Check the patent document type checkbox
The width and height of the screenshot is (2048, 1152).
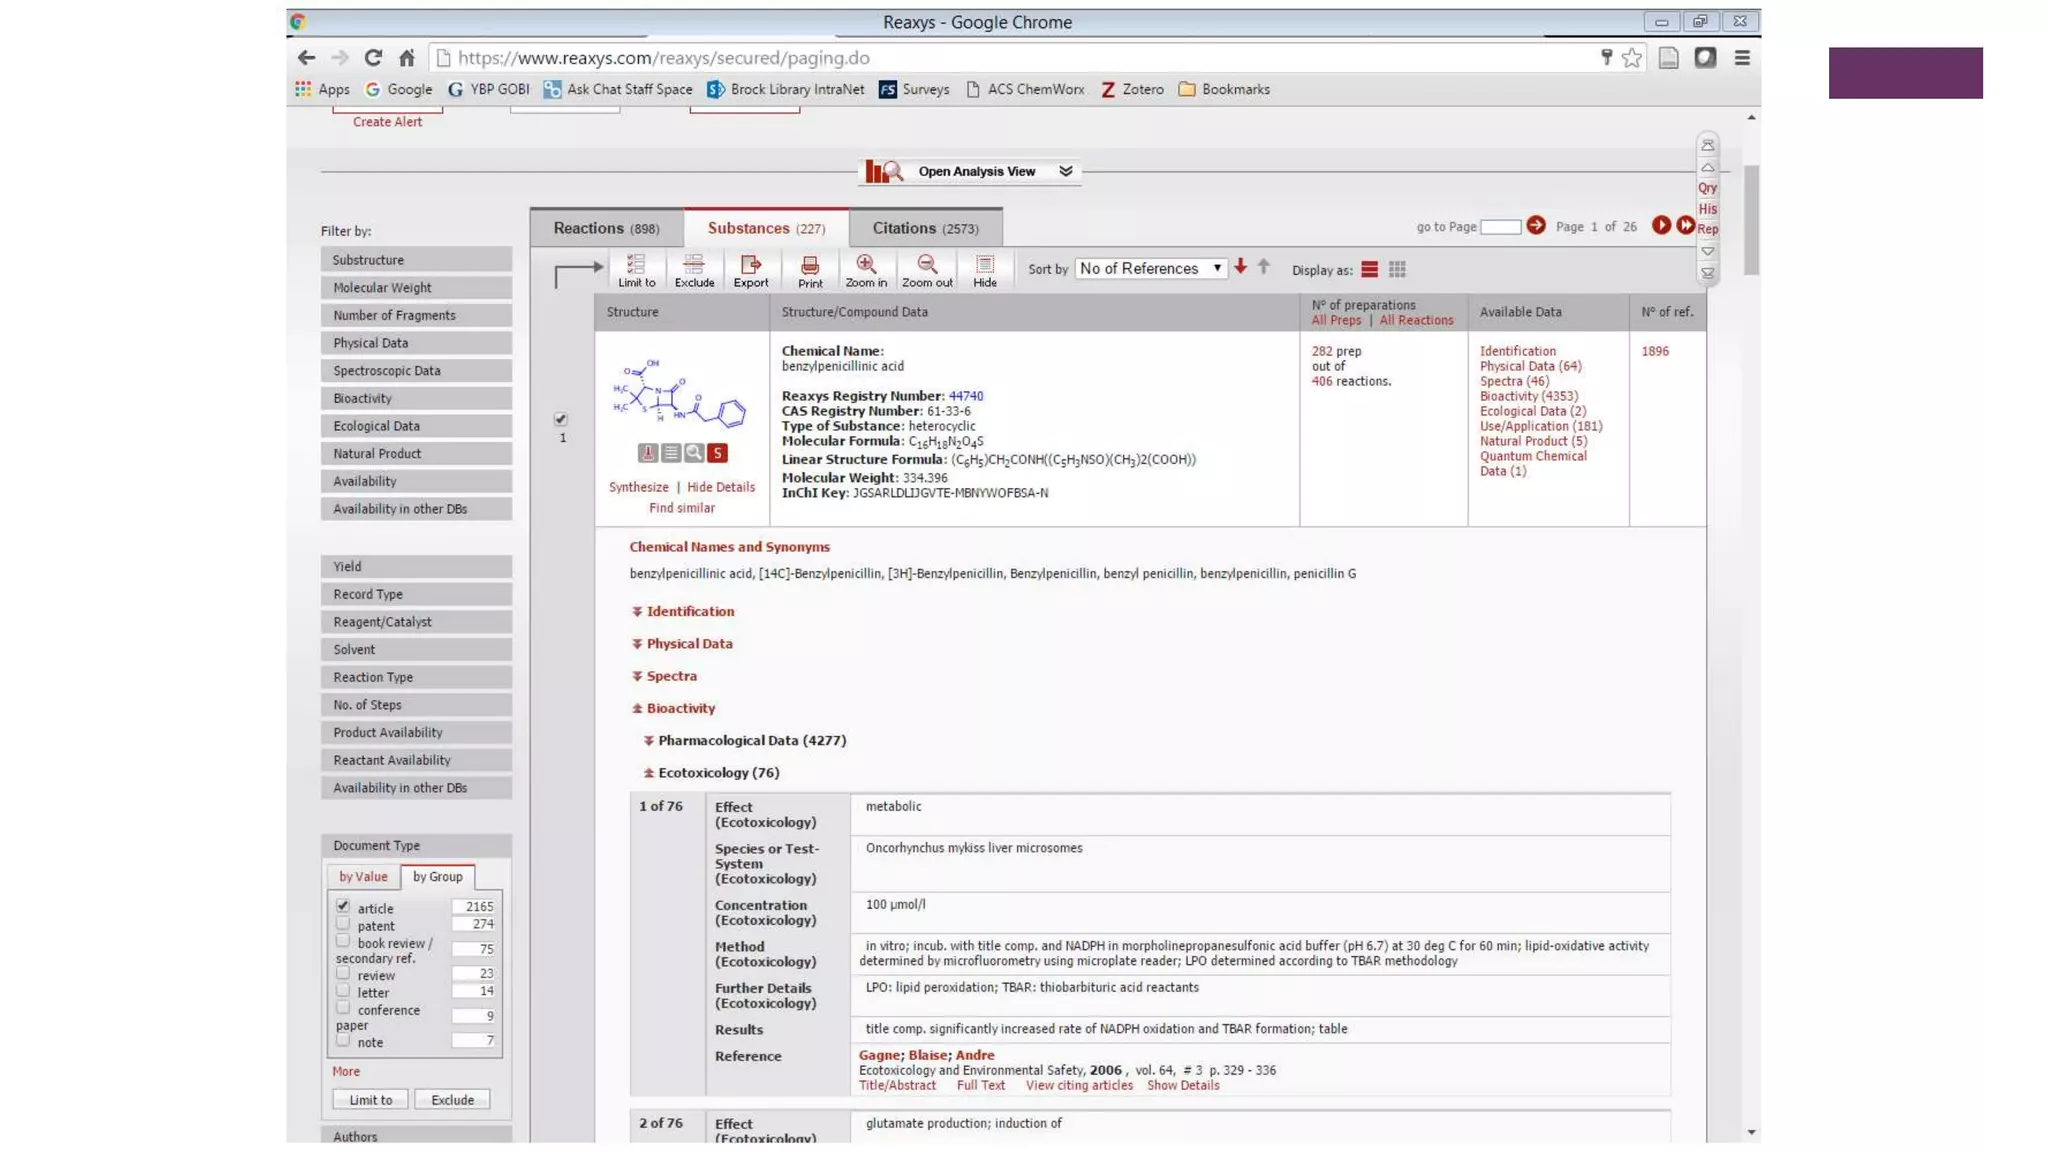tap(343, 924)
